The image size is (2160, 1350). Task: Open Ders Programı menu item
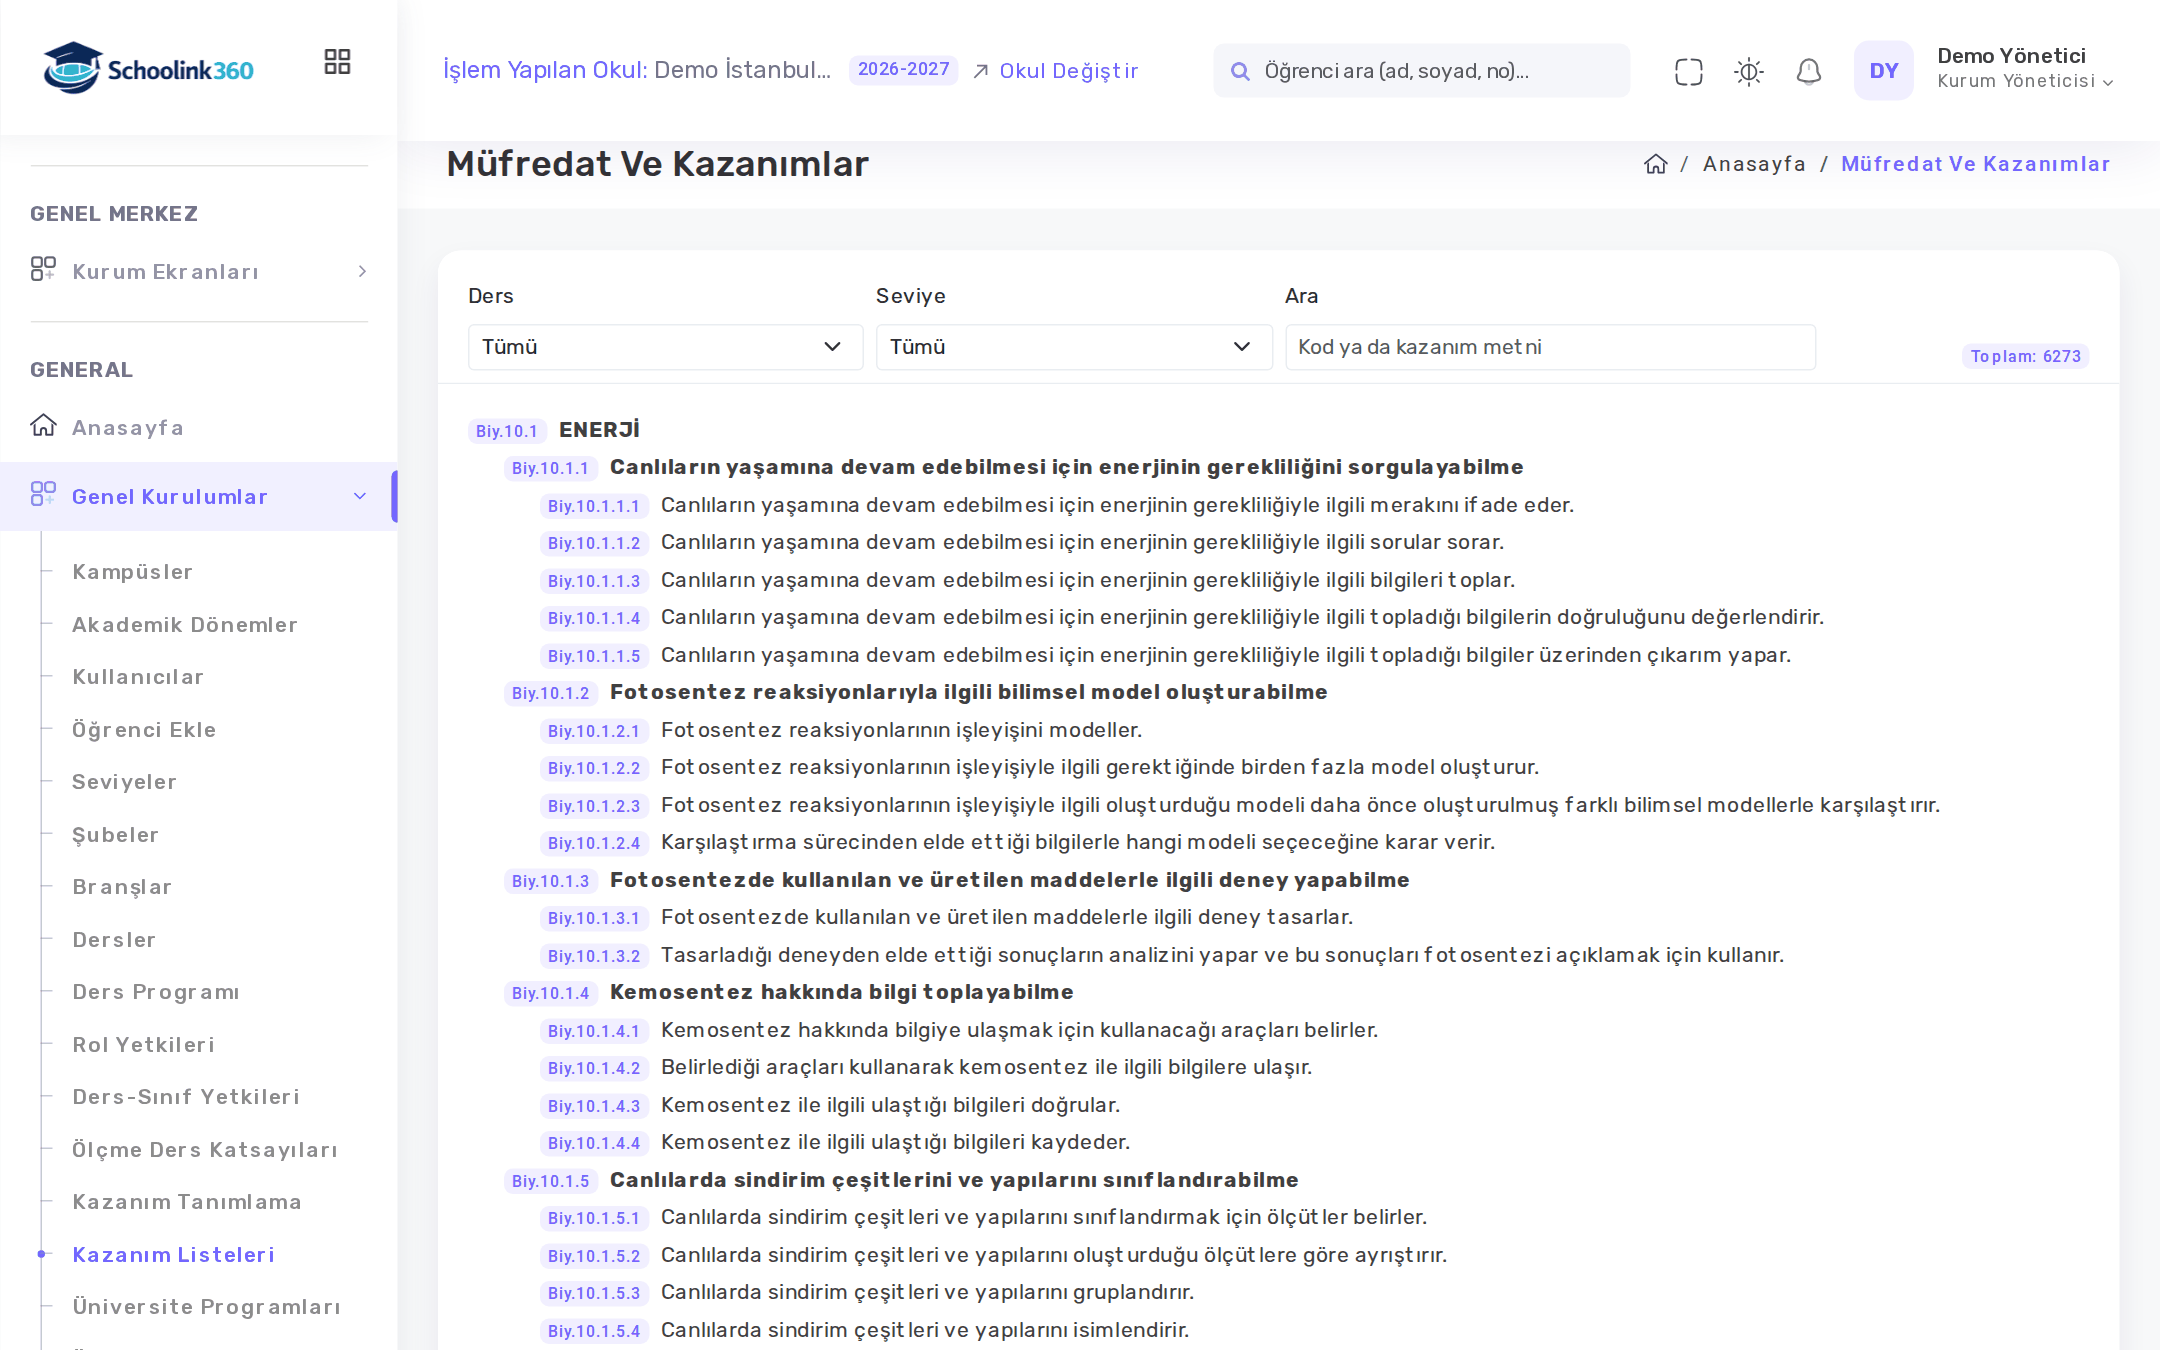[x=156, y=992]
